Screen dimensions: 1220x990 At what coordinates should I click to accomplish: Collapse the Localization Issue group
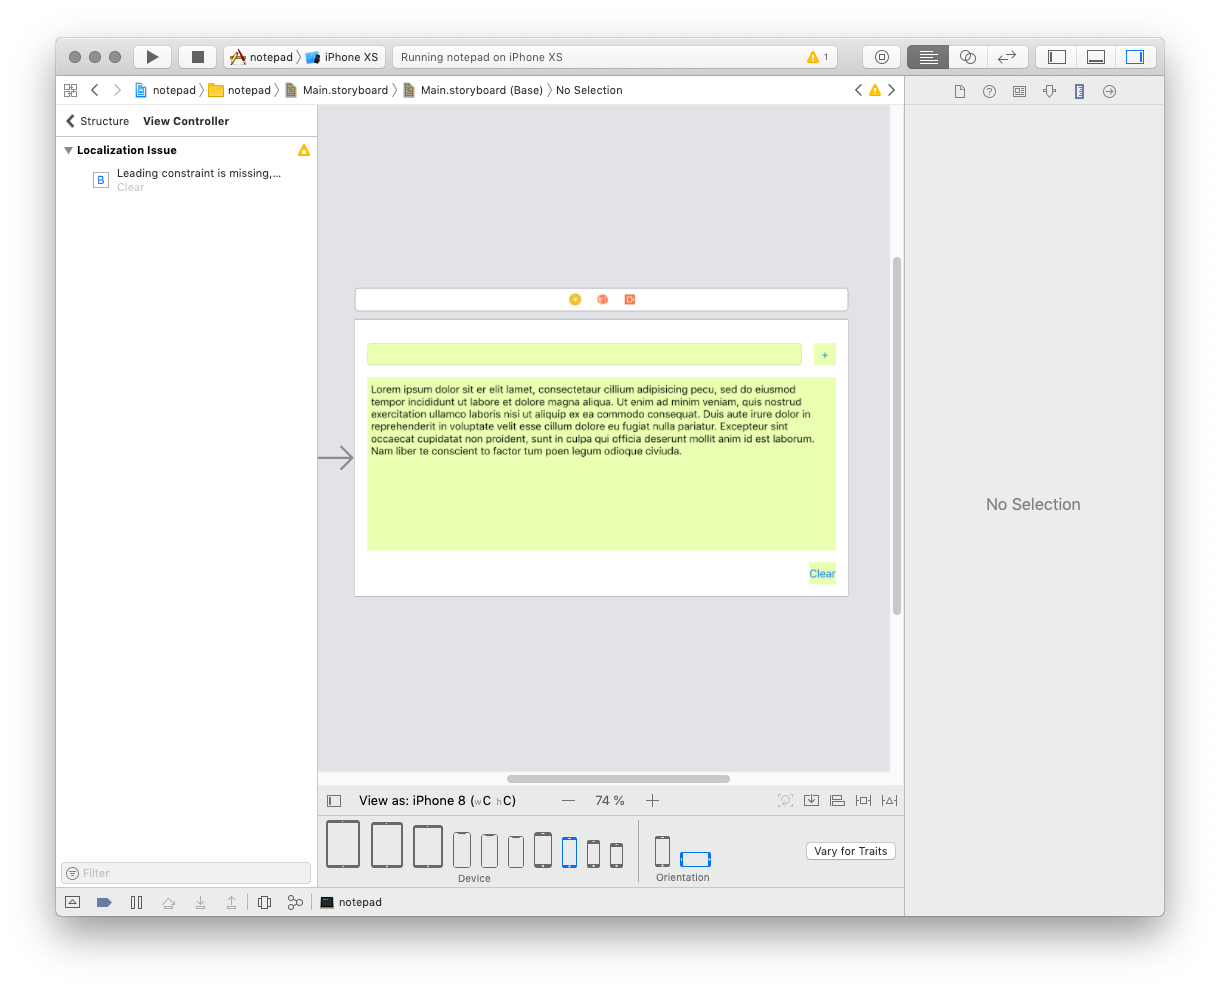tap(68, 150)
